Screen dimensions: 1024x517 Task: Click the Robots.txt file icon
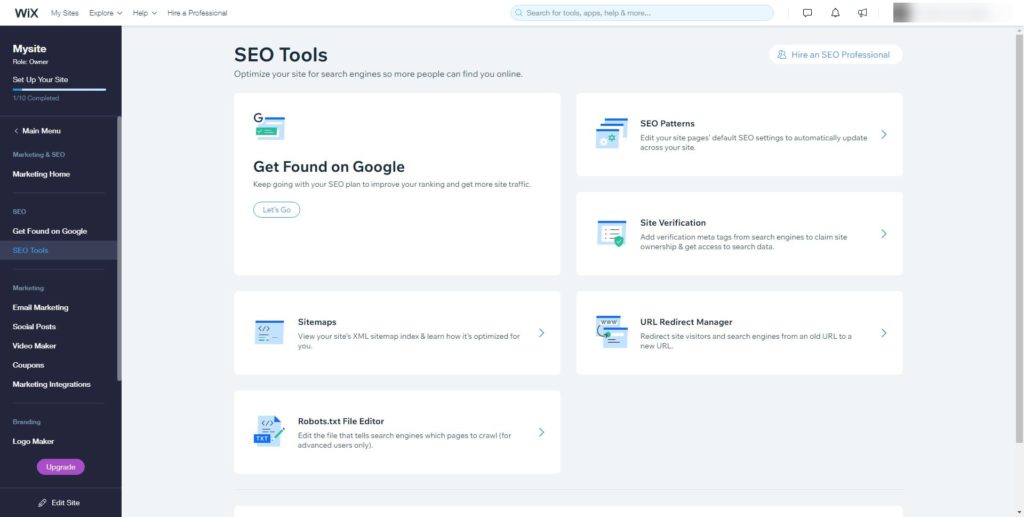point(268,431)
